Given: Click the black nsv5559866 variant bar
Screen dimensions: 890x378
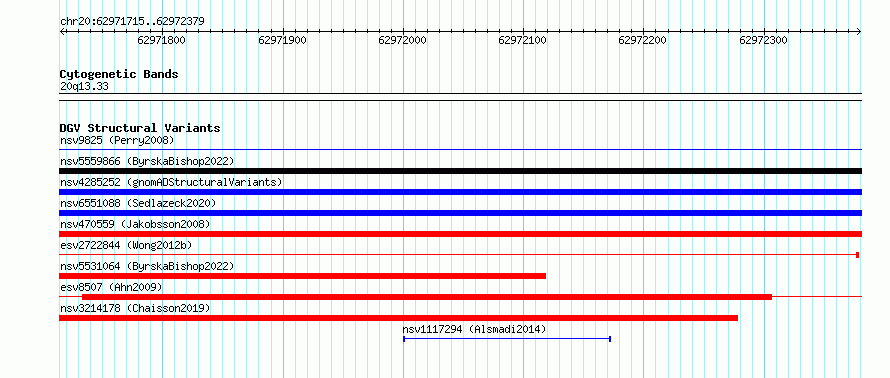Looking at the screenshot, I should [460, 171].
